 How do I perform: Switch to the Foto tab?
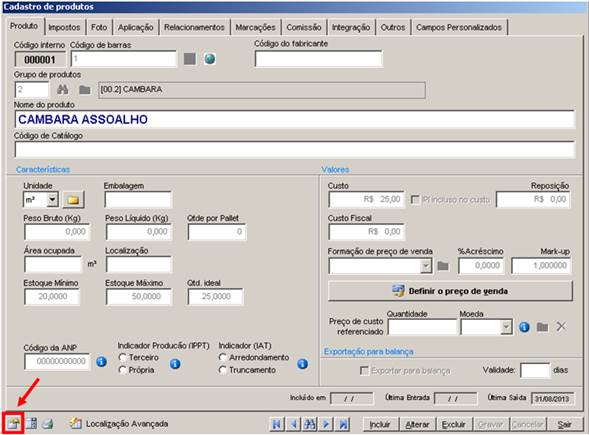pyautogui.click(x=99, y=27)
